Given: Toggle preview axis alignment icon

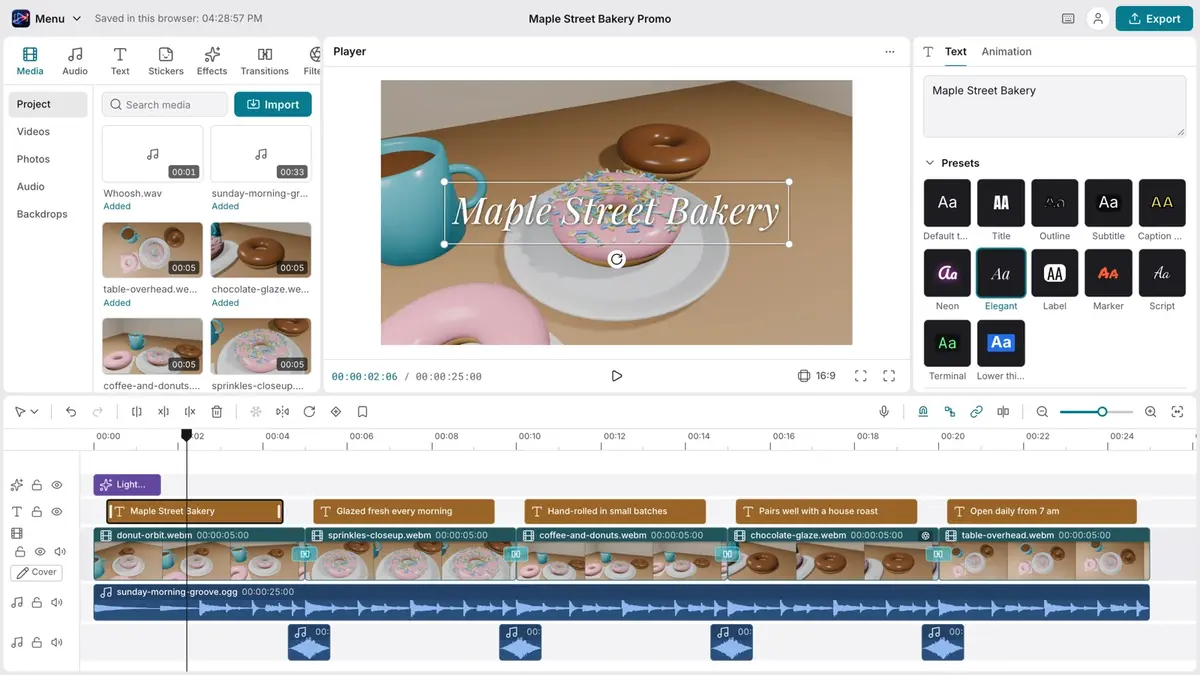Looking at the screenshot, I should pyautogui.click(x=1003, y=411).
